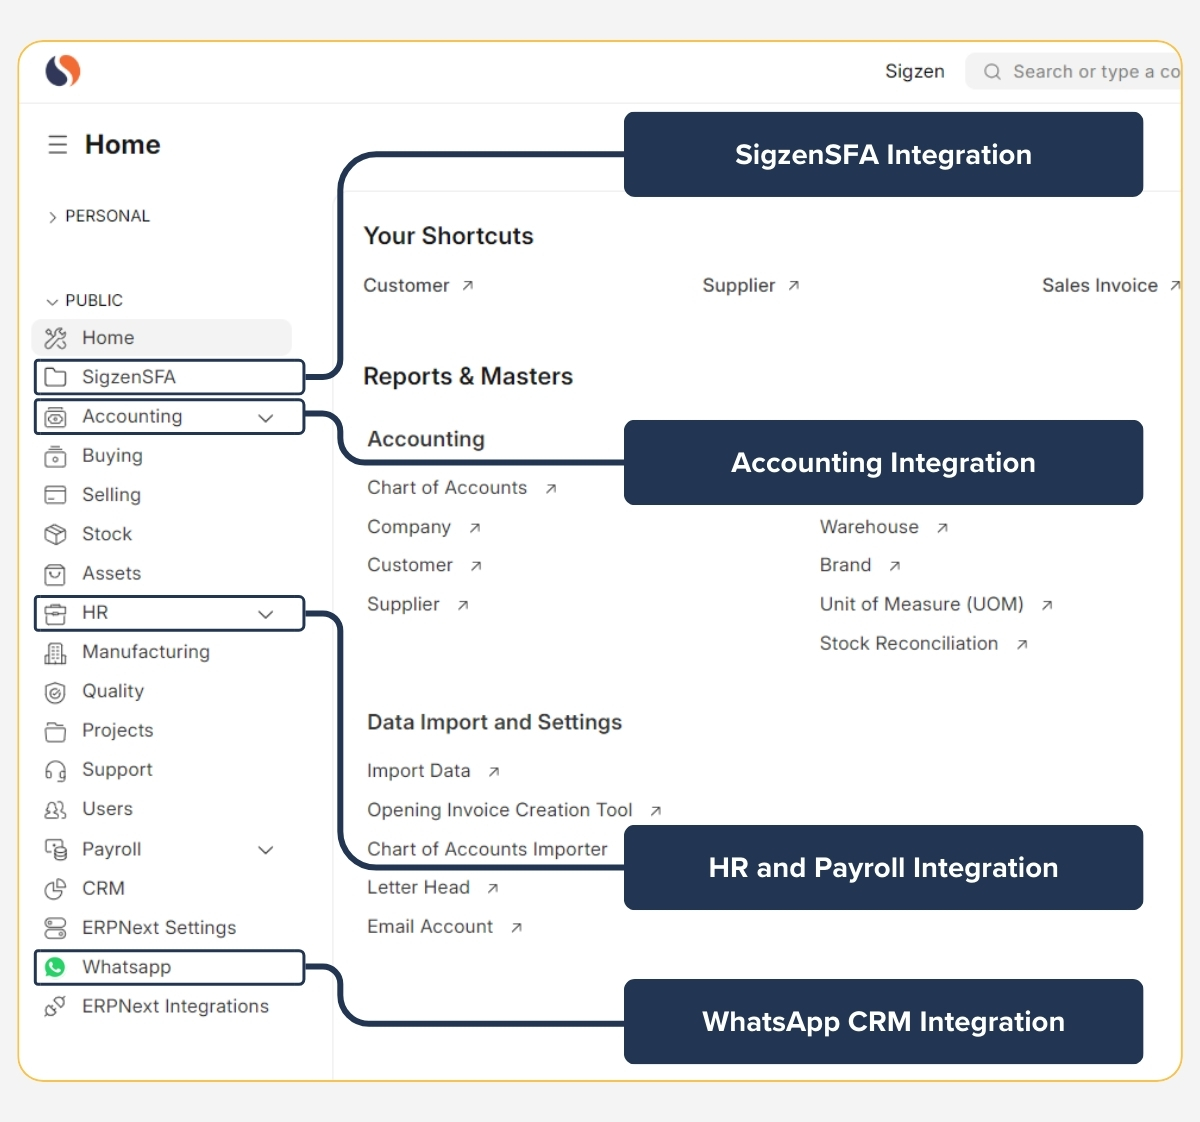
Task: Select the CRM module icon
Action: 55,888
